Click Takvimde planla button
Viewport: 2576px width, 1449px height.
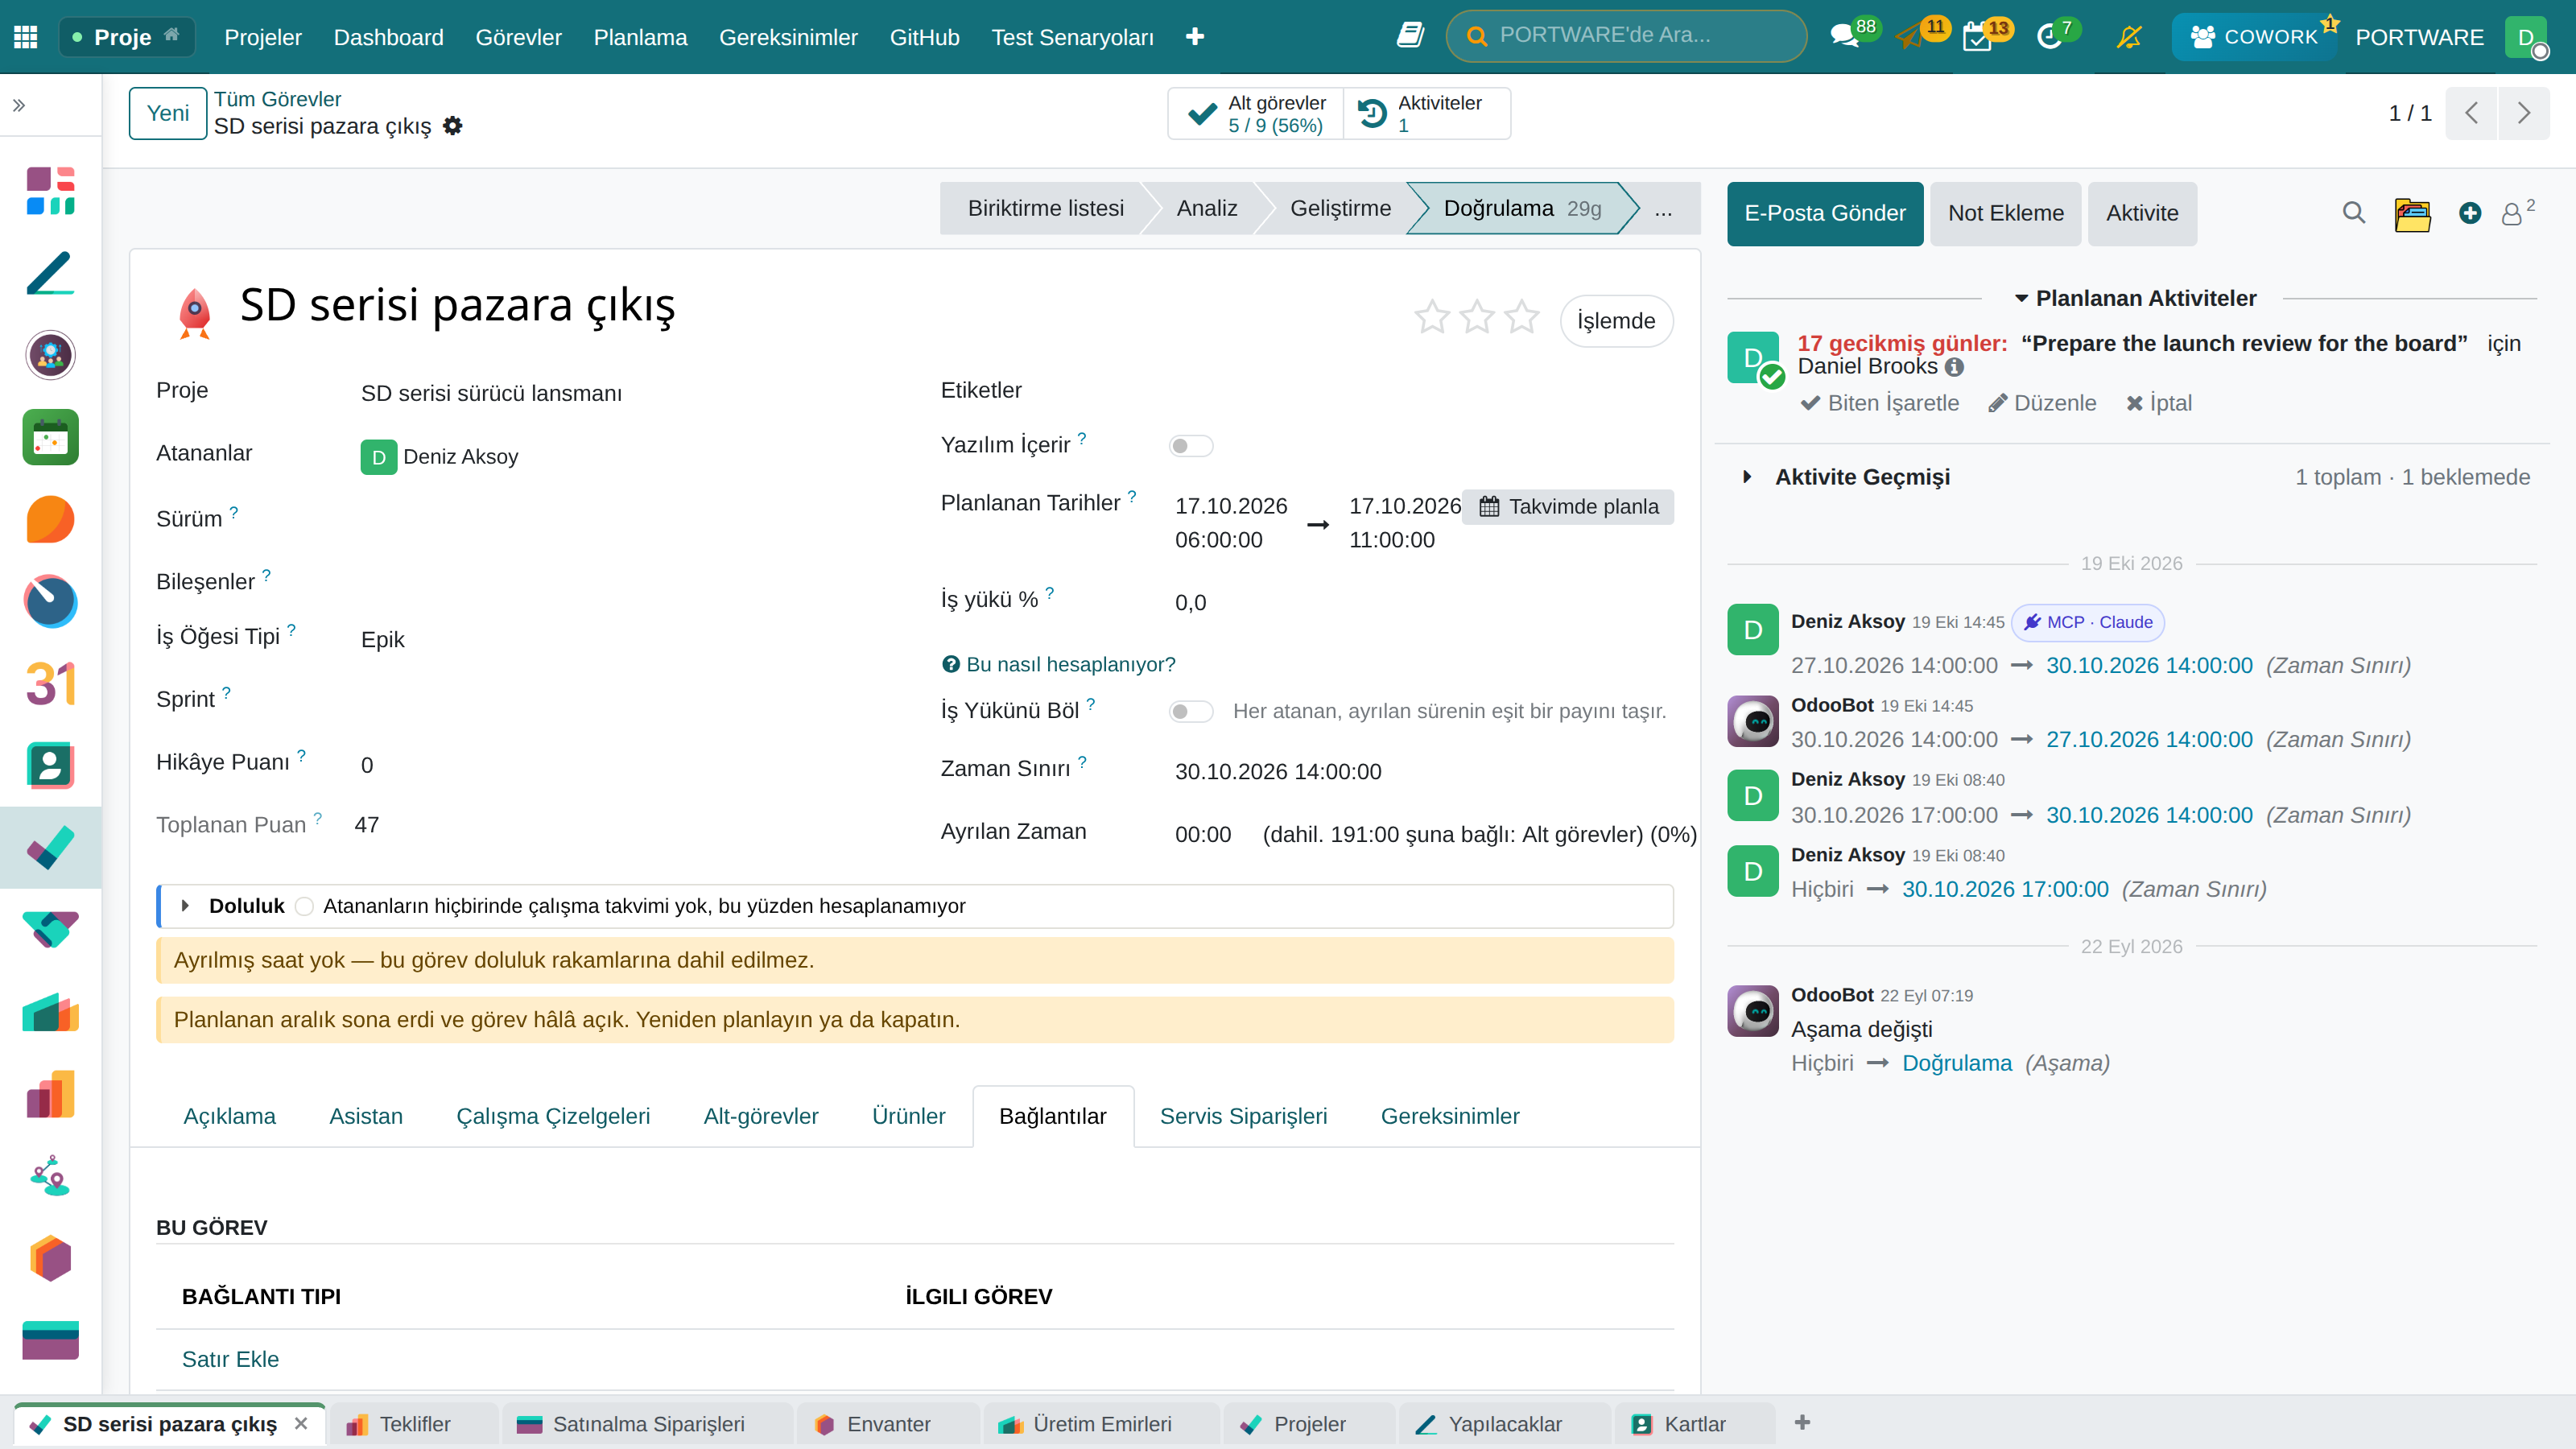pyautogui.click(x=1569, y=507)
